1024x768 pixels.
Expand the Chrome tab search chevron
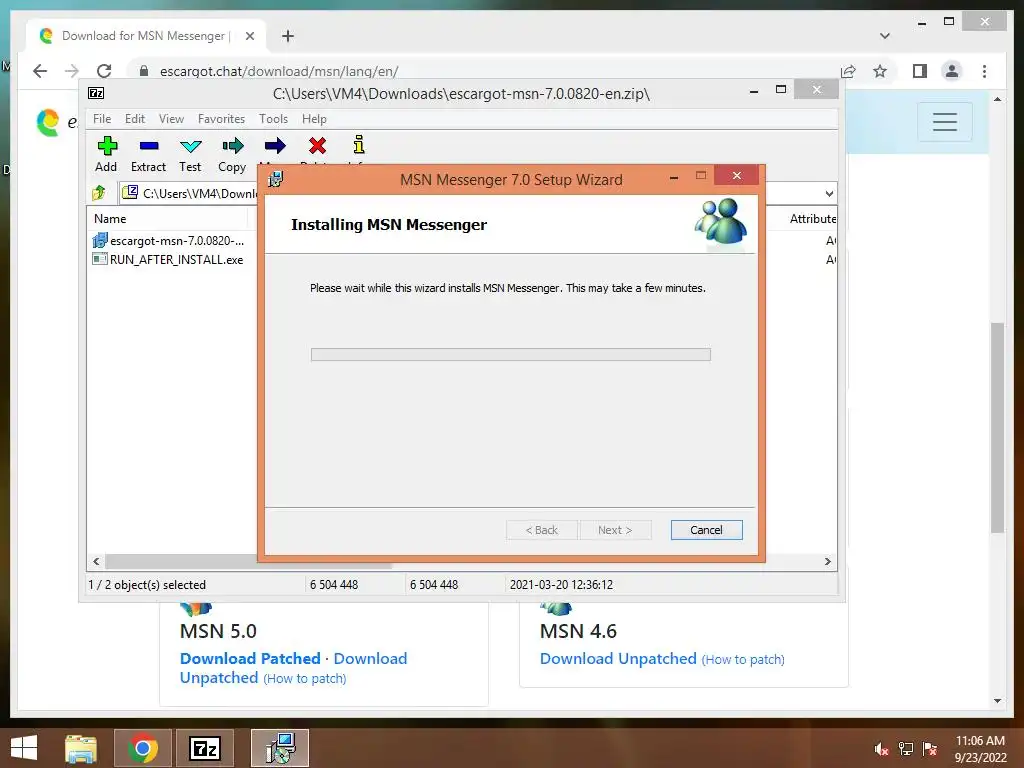[x=885, y=36]
